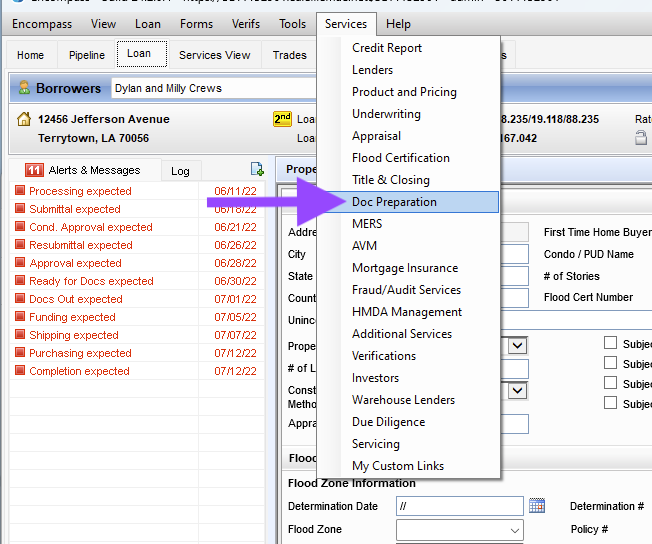The width and height of the screenshot is (652, 544).
Task: Switch to the Pipeline tab
Action: click(86, 55)
